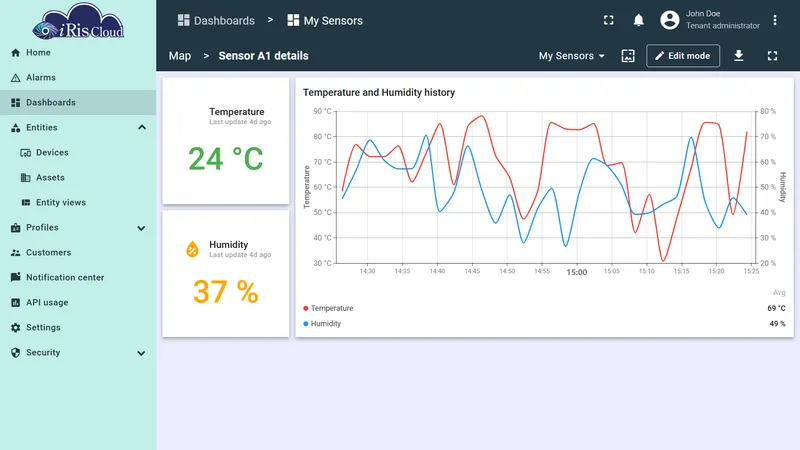Click the Settings gear icon

coord(15,328)
